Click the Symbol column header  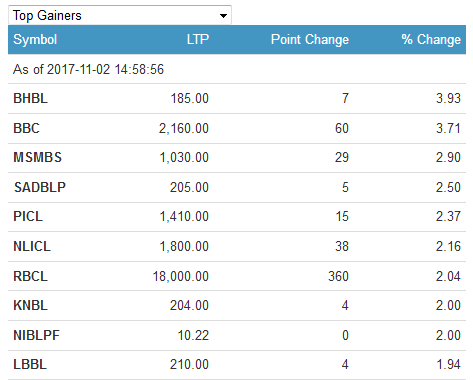35,40
